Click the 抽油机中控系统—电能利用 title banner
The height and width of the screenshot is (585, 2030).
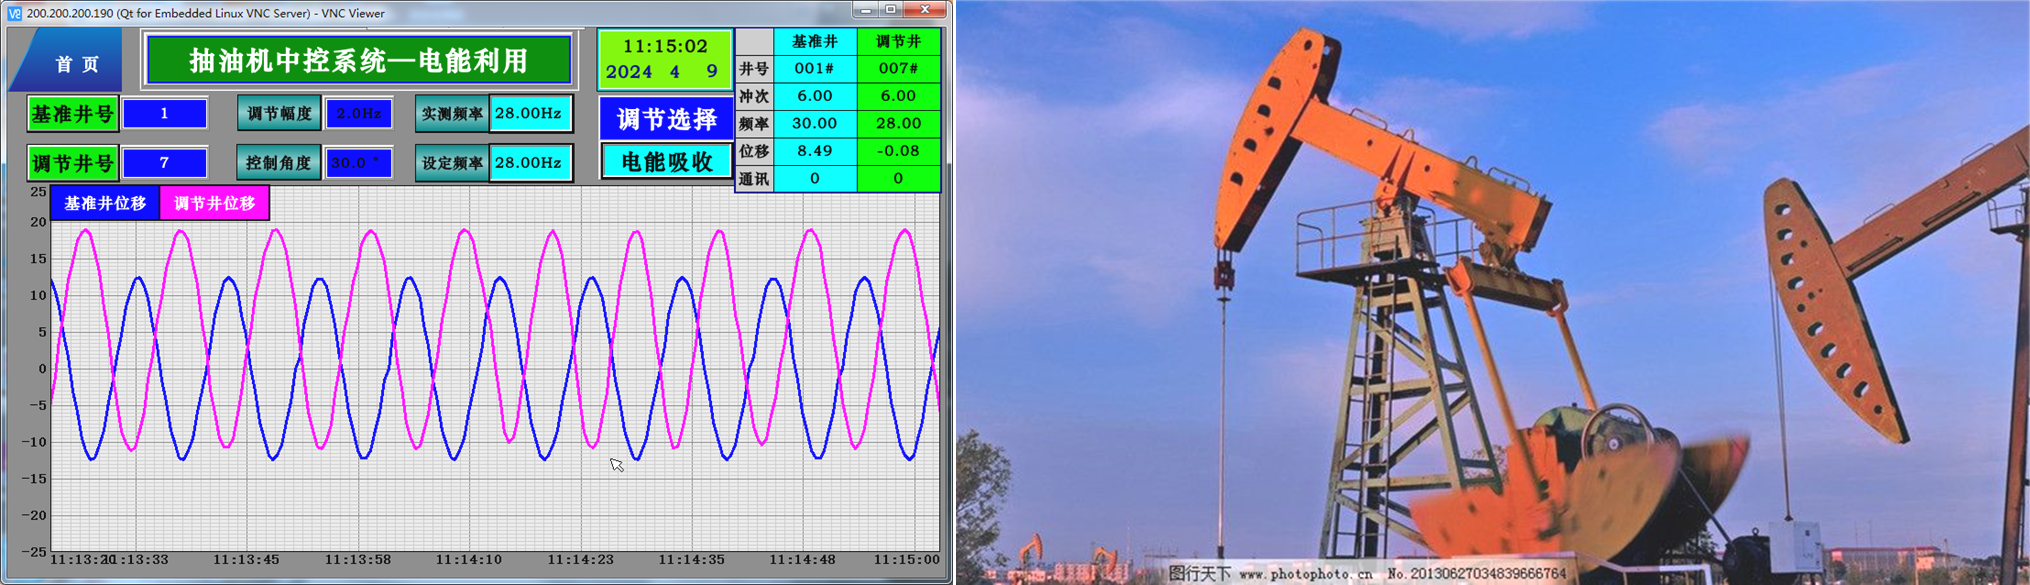(359, 60)
